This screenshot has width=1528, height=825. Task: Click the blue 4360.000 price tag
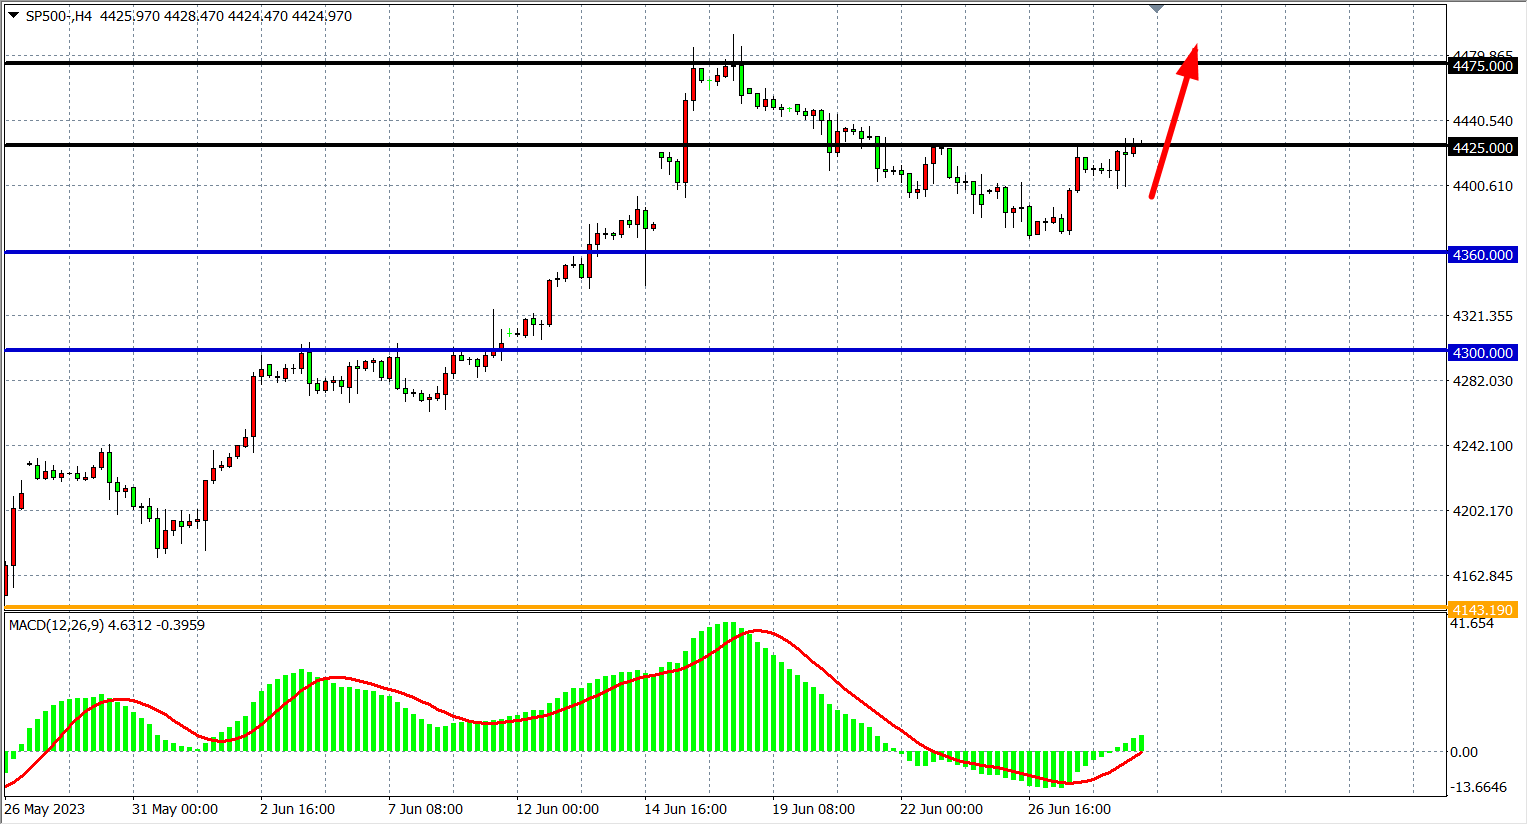[x=1482, y=255]
